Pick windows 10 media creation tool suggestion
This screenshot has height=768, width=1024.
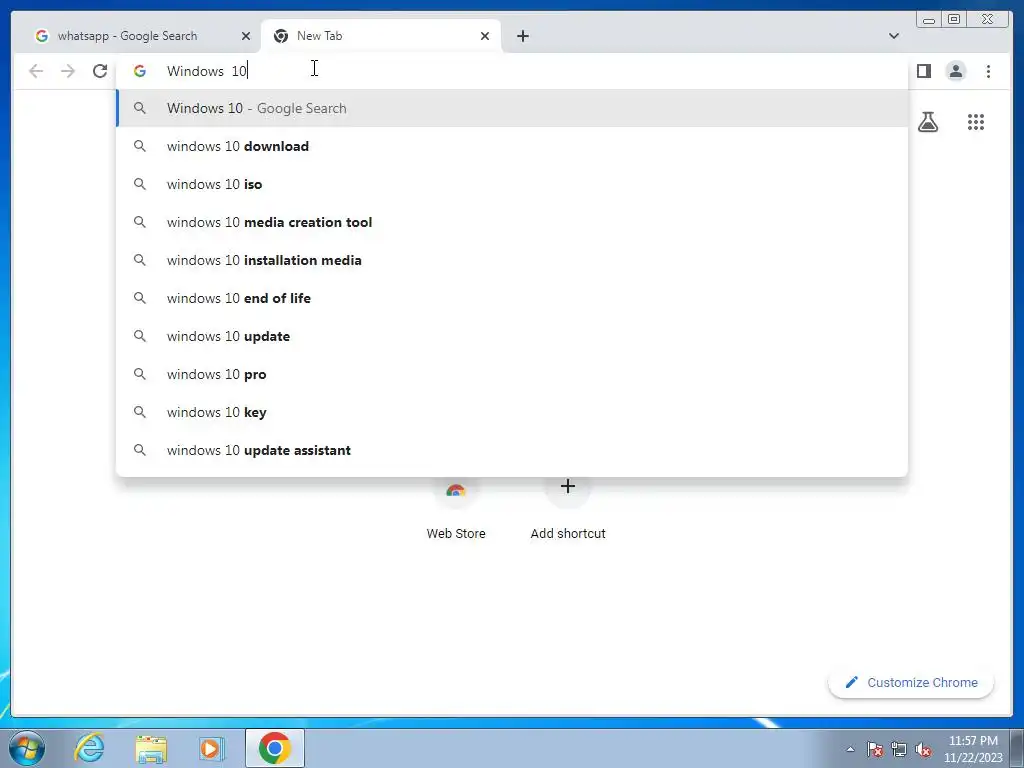click(x=512, y=222)
